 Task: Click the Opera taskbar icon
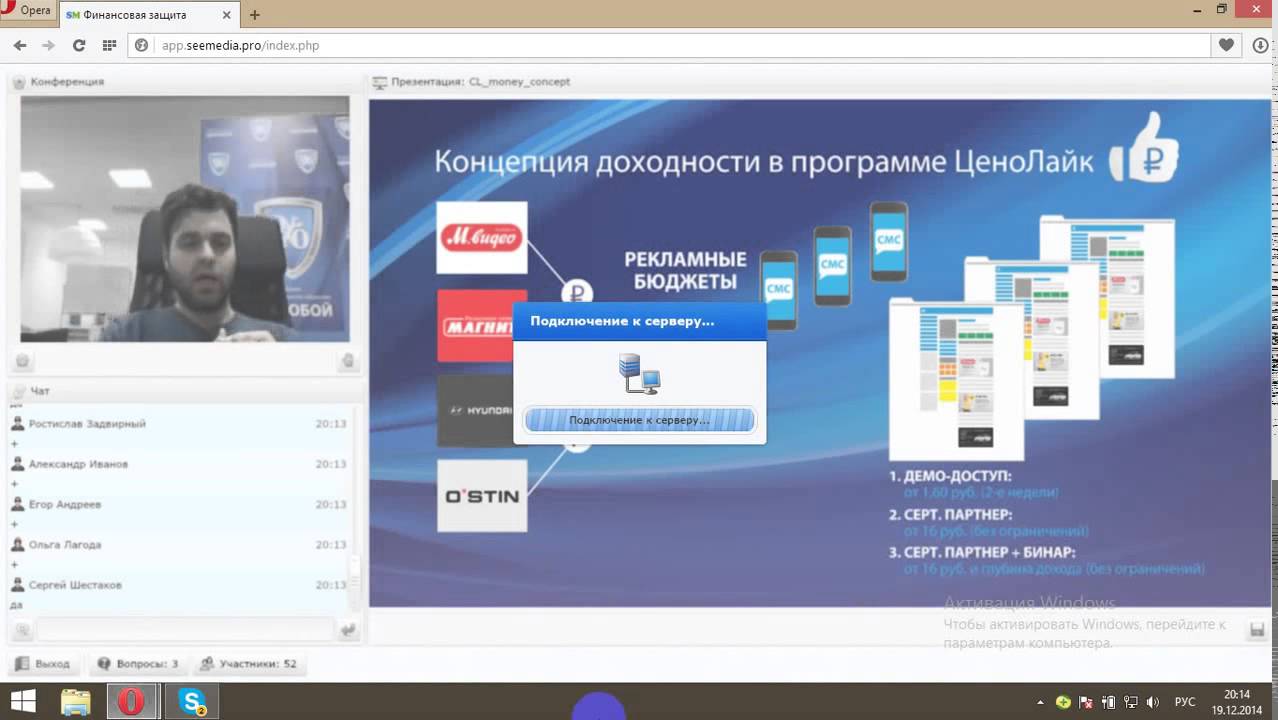coord(131,701)
